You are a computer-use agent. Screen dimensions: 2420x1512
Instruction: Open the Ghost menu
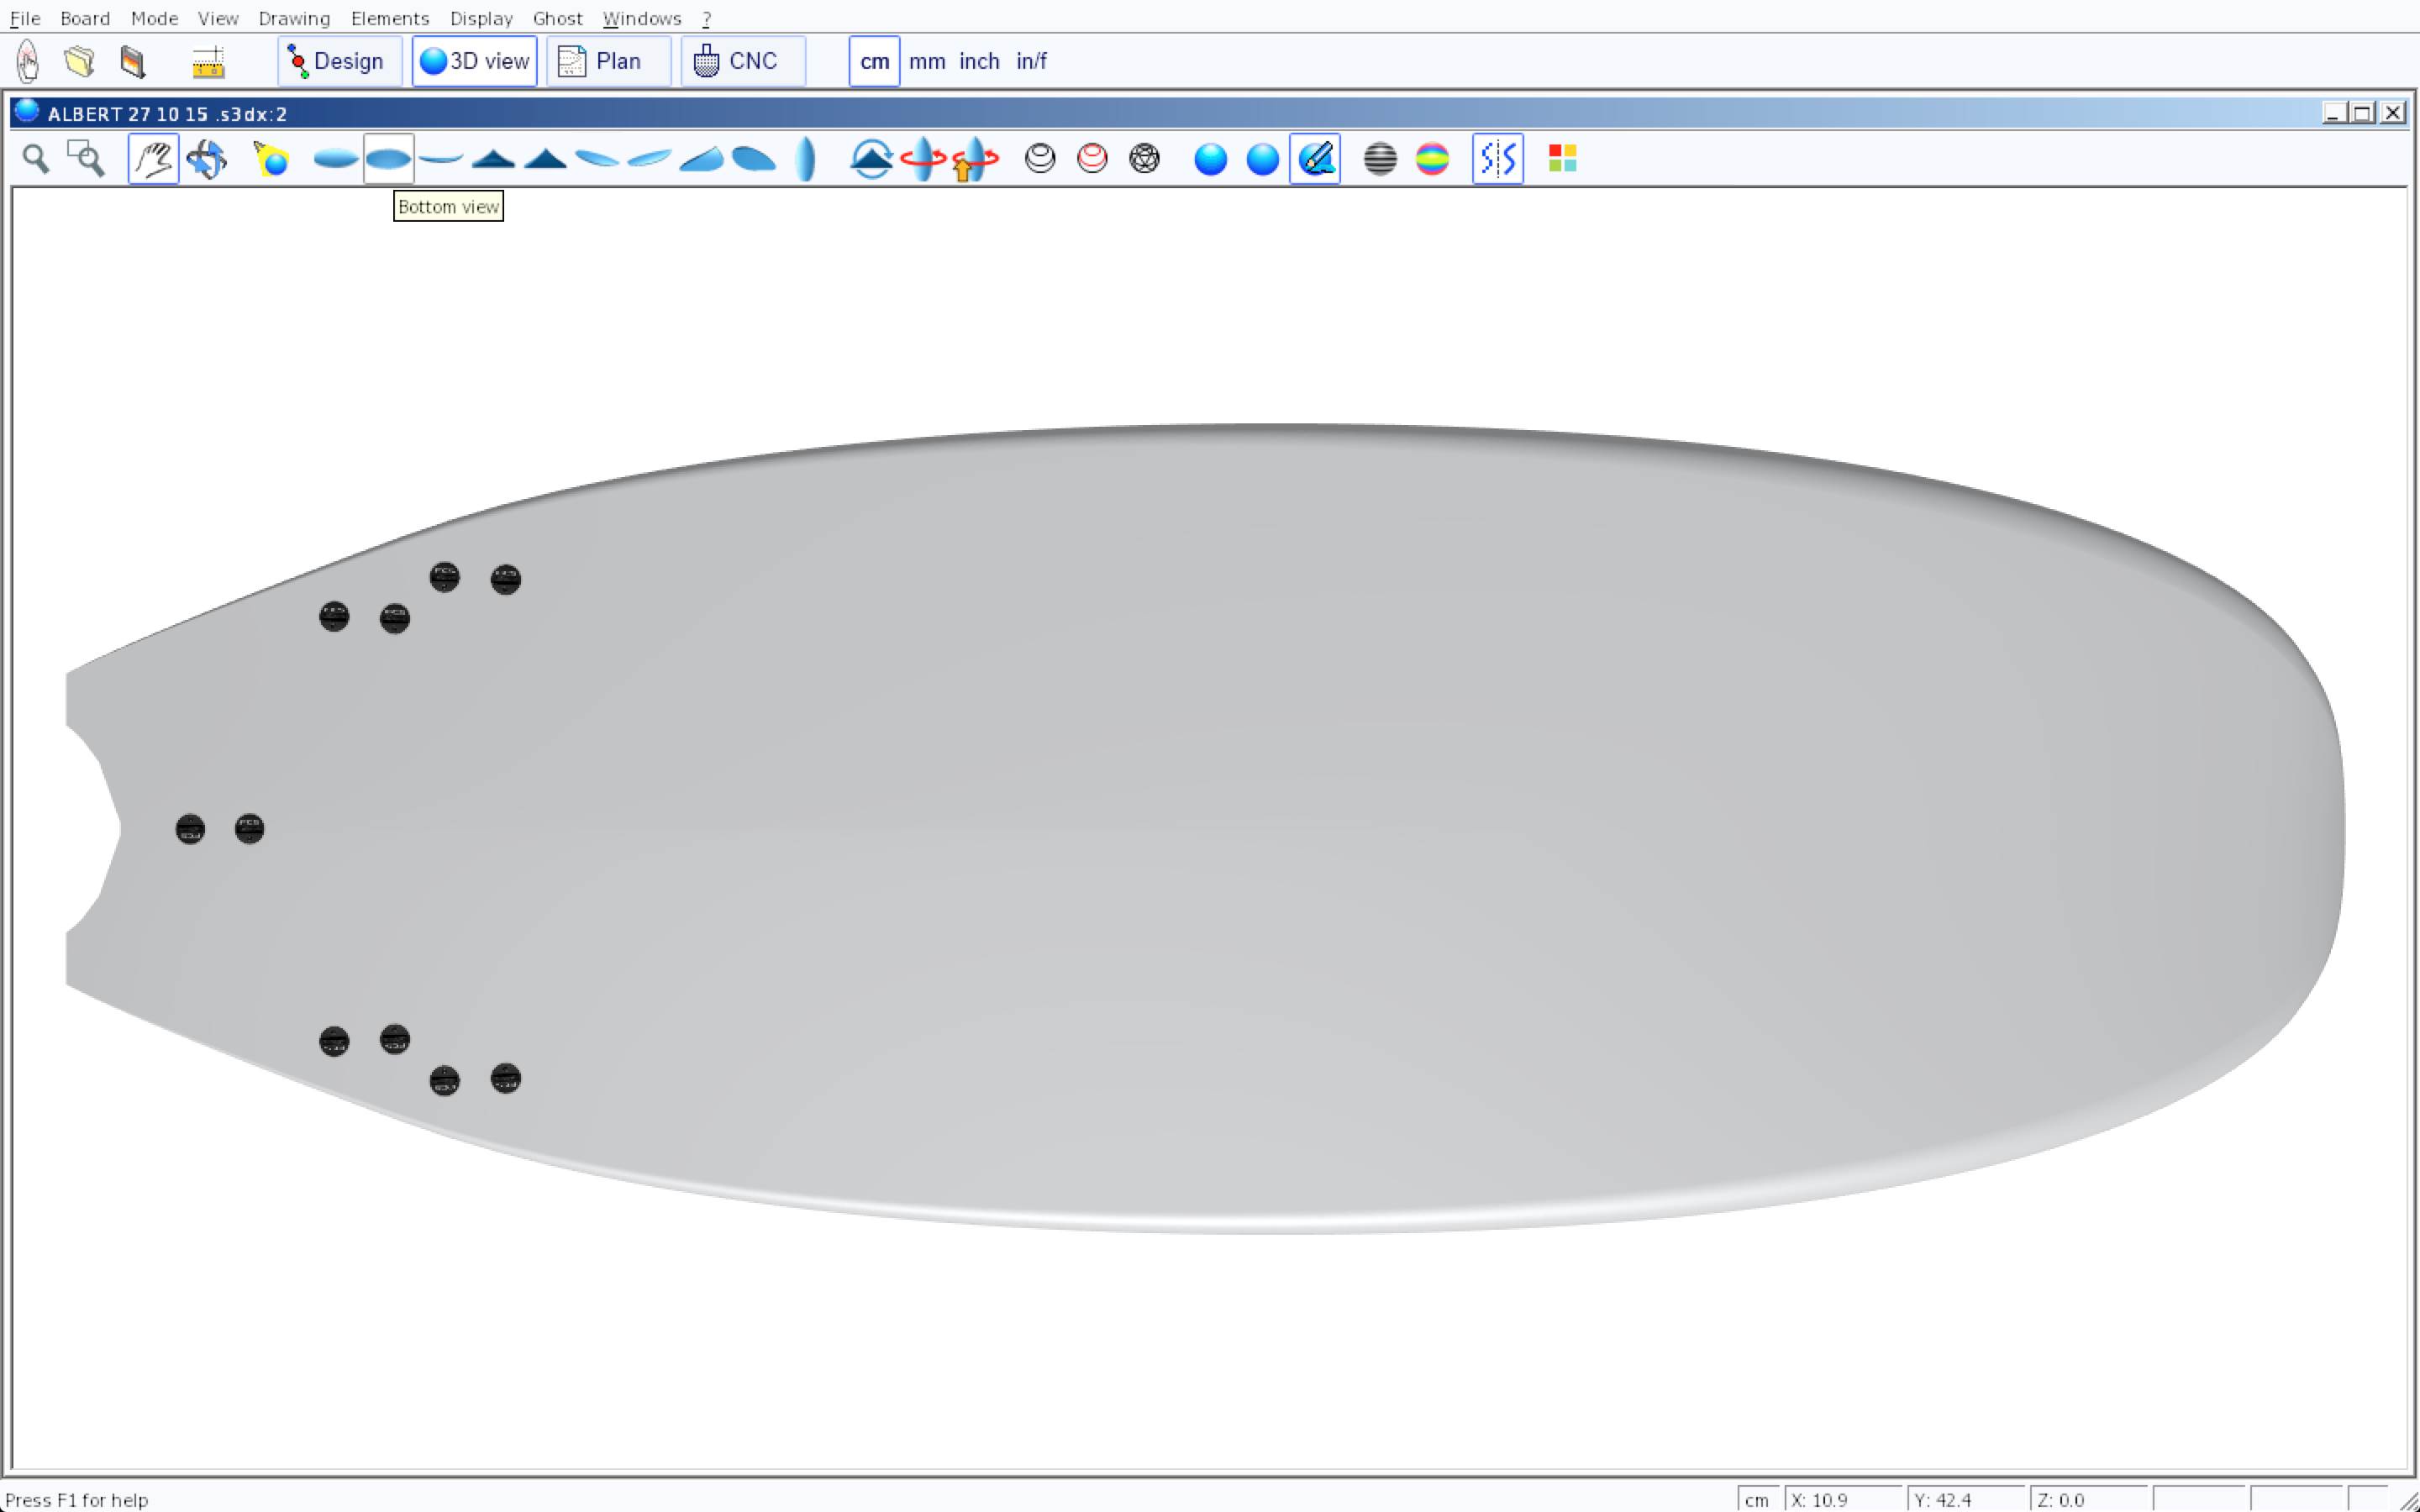[557, 18]
